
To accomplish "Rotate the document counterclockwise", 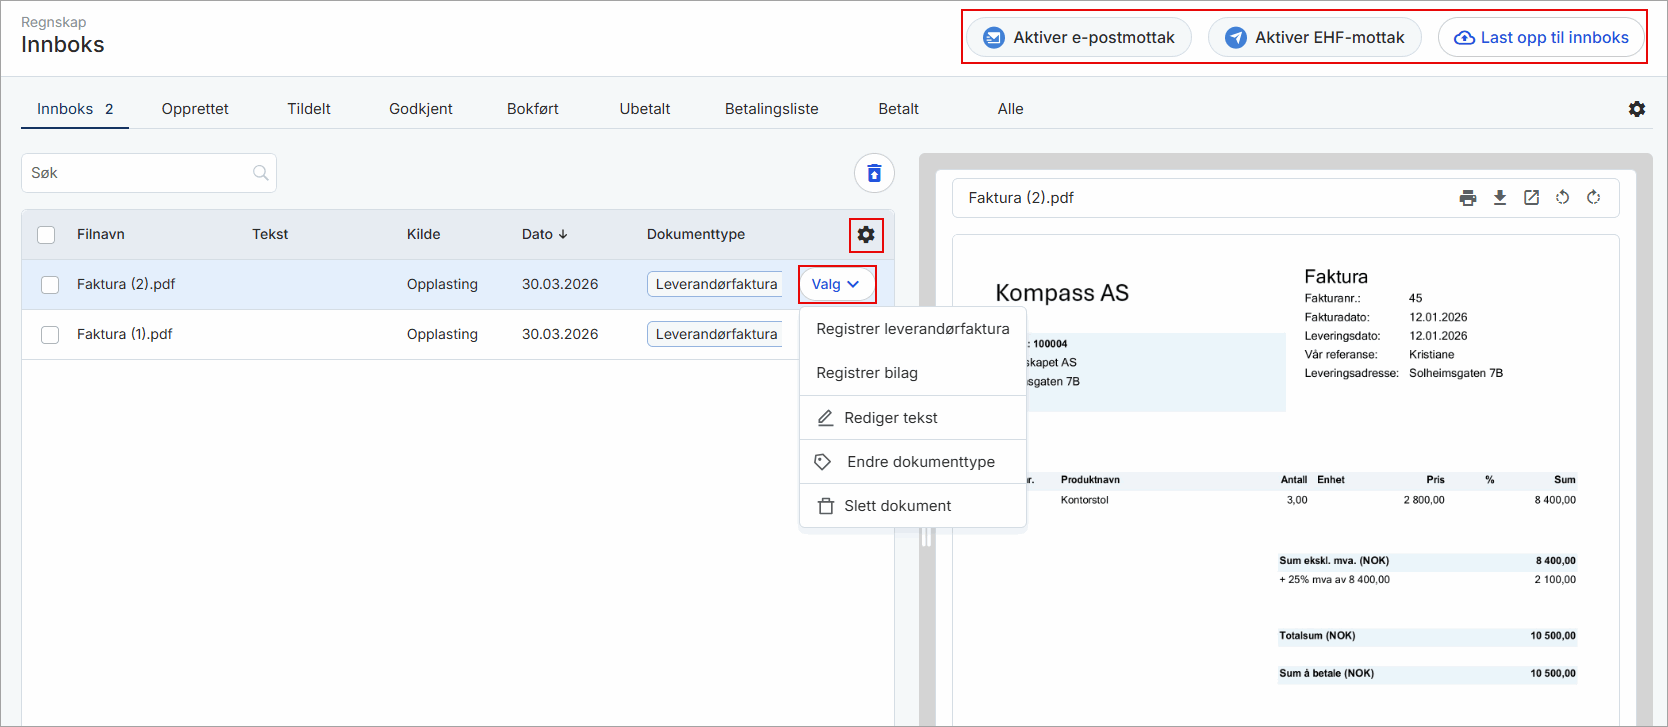I will [1562, 198].
